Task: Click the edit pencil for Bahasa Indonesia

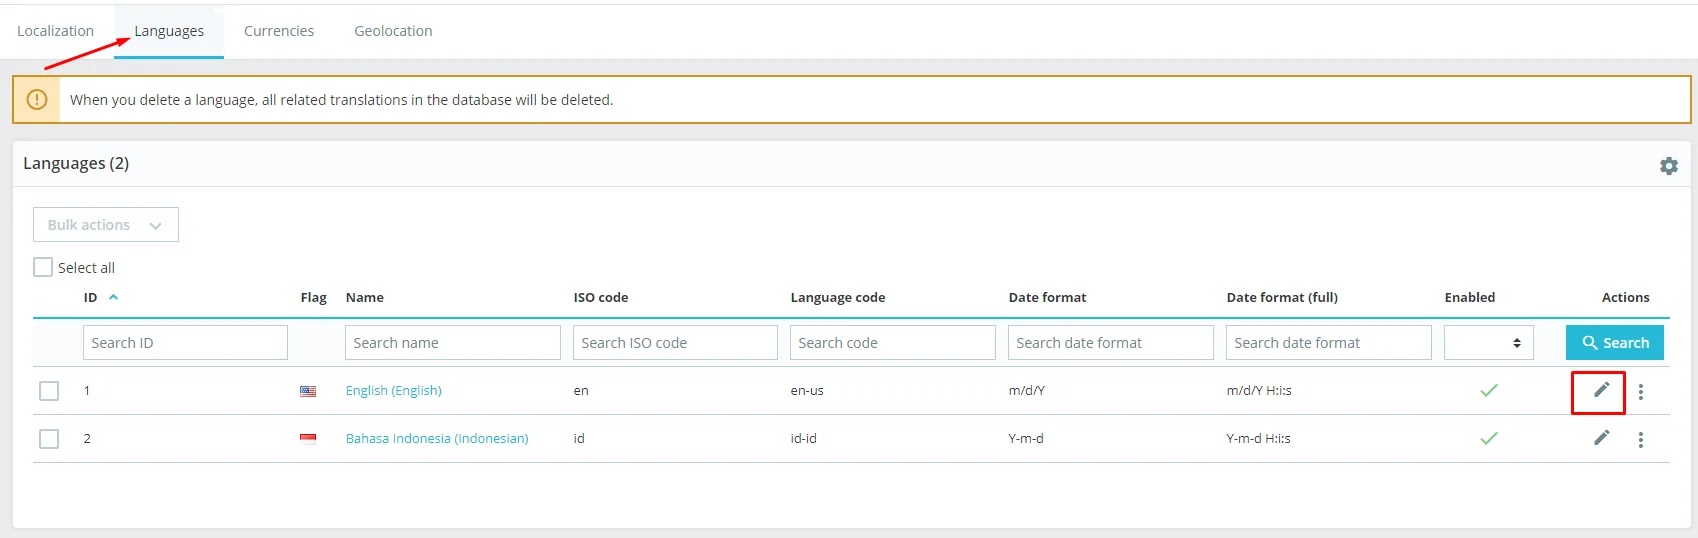Action: (1601, 438)
